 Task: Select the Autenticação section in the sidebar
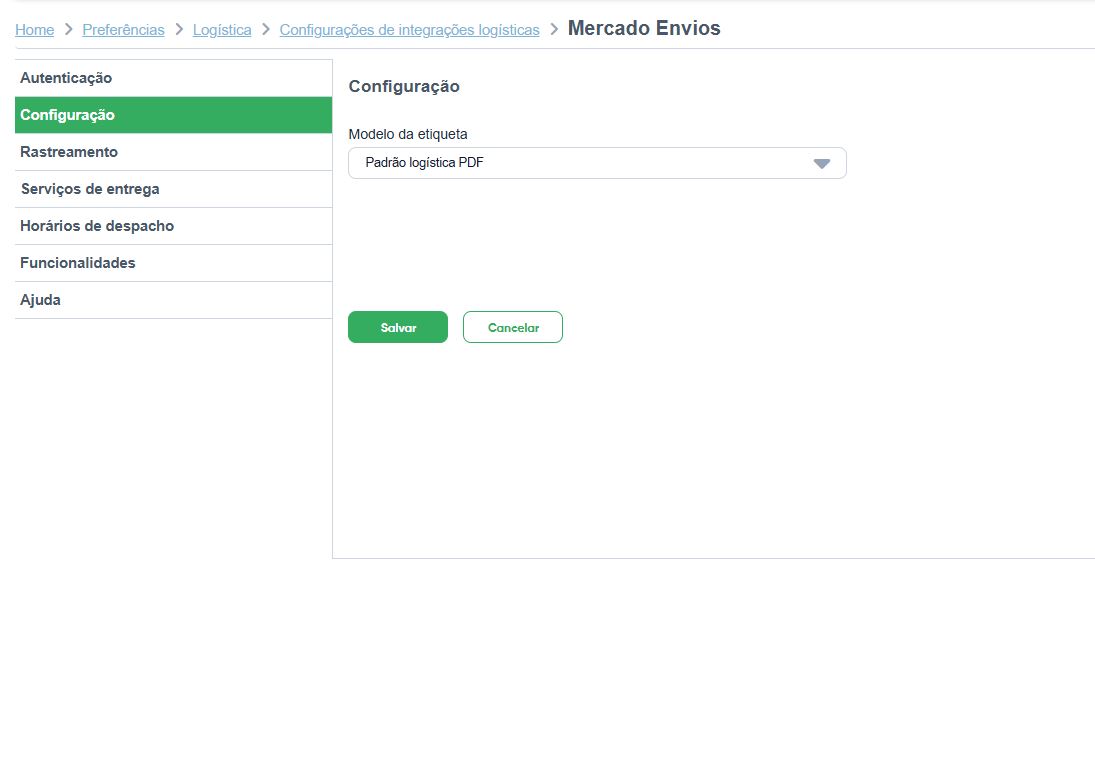[x=65, y=77]
